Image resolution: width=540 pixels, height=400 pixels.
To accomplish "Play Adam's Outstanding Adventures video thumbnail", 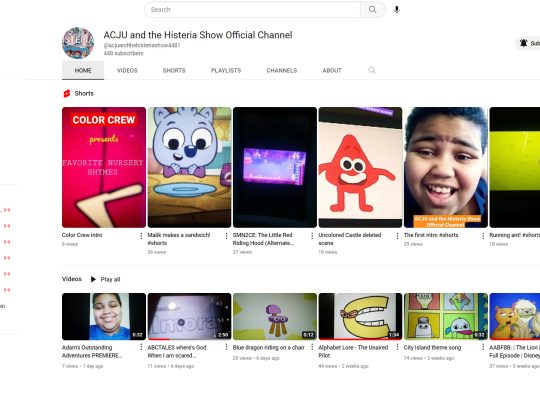I will coord(104,316).
